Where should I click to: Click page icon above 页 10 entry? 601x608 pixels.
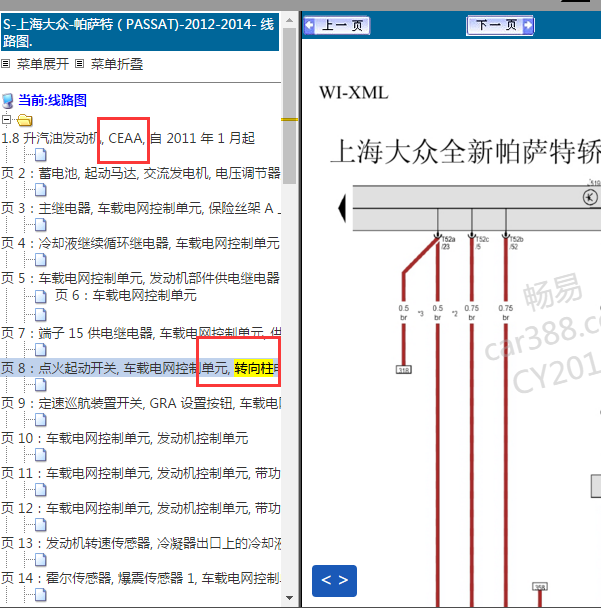tap(41, 420)
